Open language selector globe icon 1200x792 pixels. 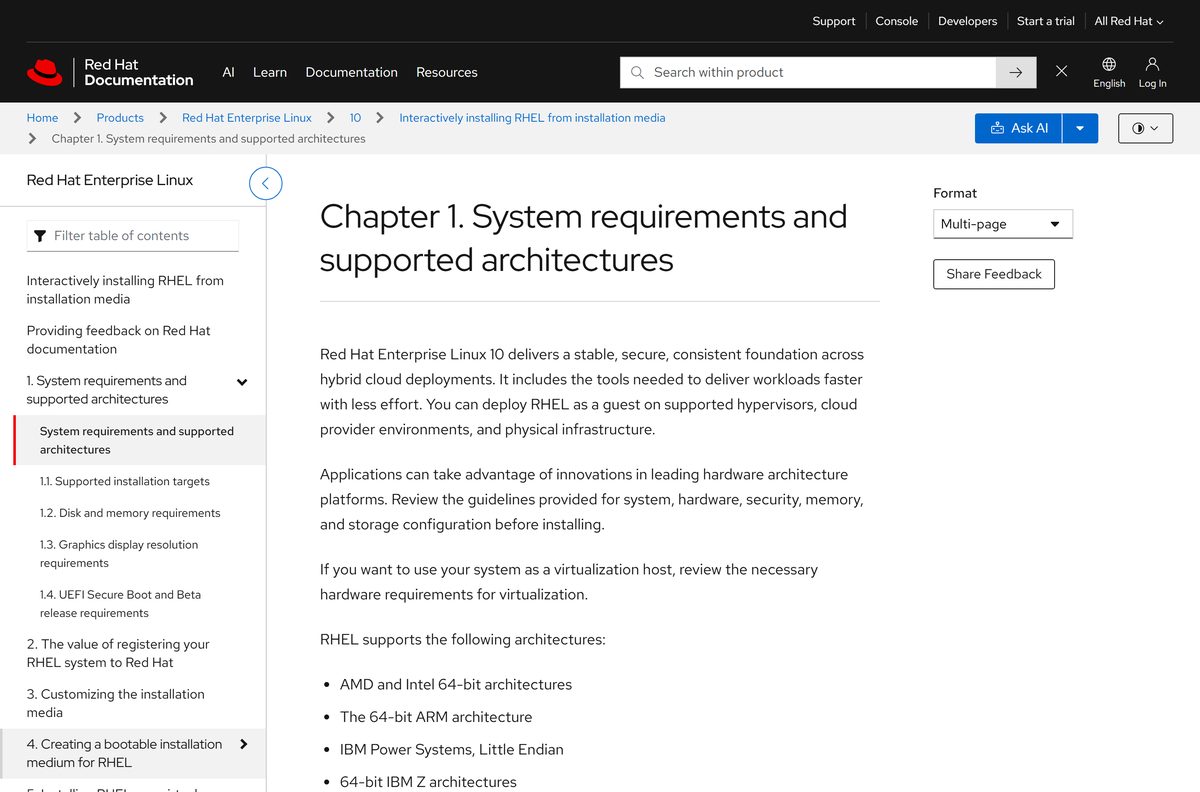(1109, 64)
